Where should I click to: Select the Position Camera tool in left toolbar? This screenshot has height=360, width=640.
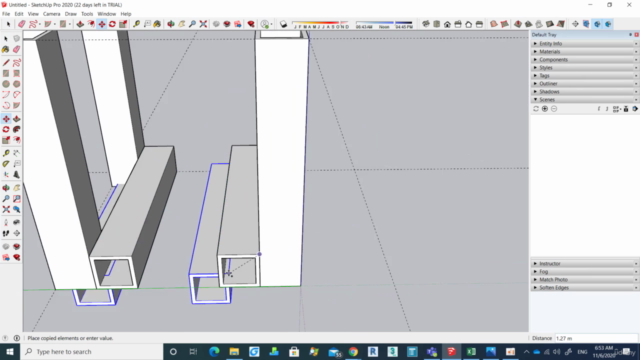[x=6, y=222]
